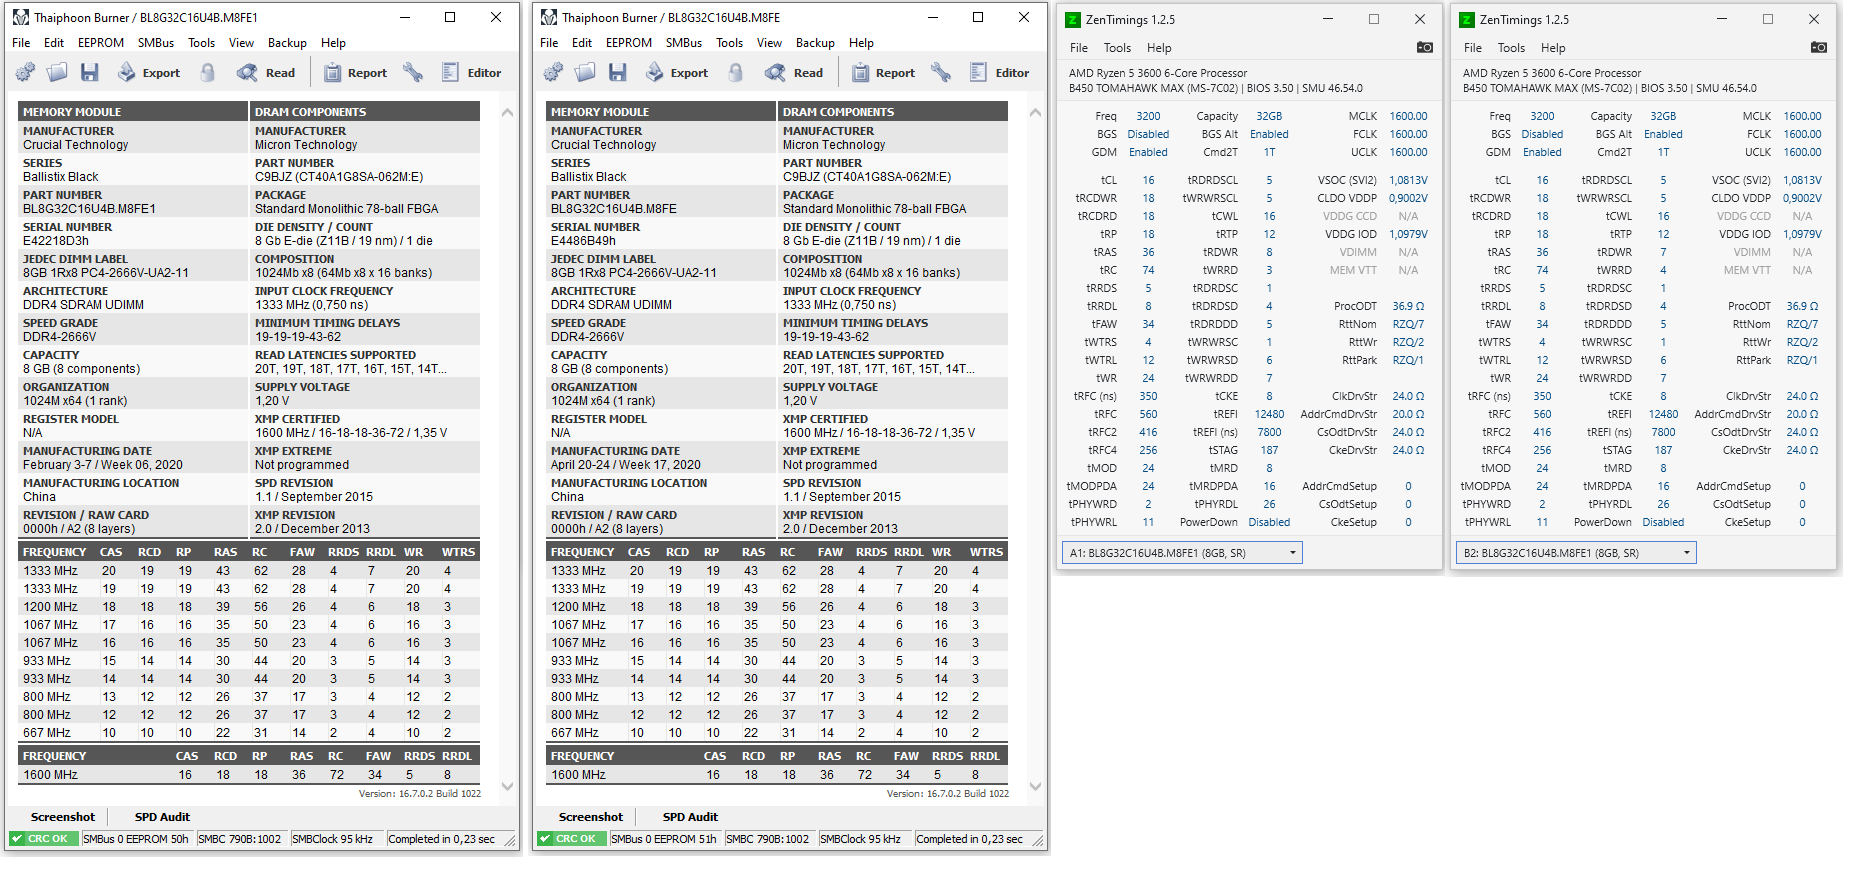
Task: Open File menu in ZenTimings A1 window
Action: click(1079, 48)
